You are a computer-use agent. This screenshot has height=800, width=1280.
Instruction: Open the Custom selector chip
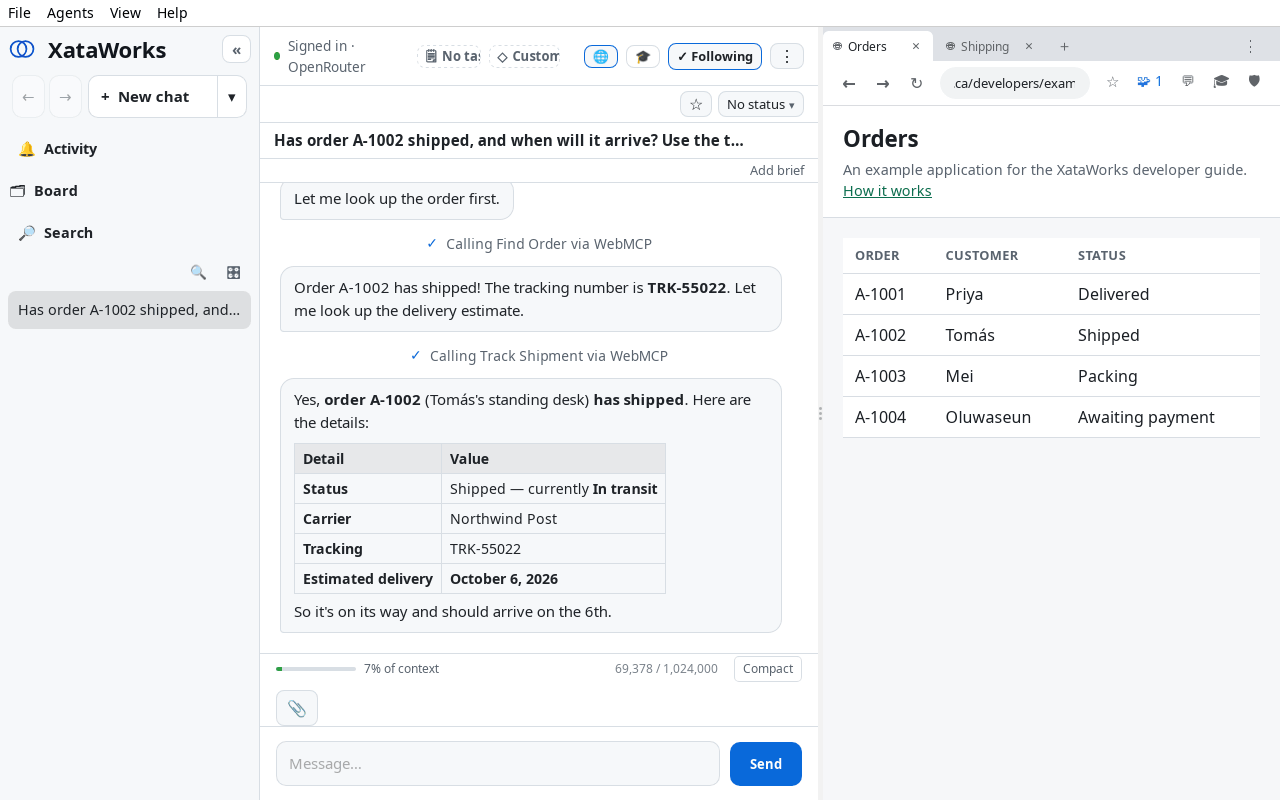click(x=524, y=57)
